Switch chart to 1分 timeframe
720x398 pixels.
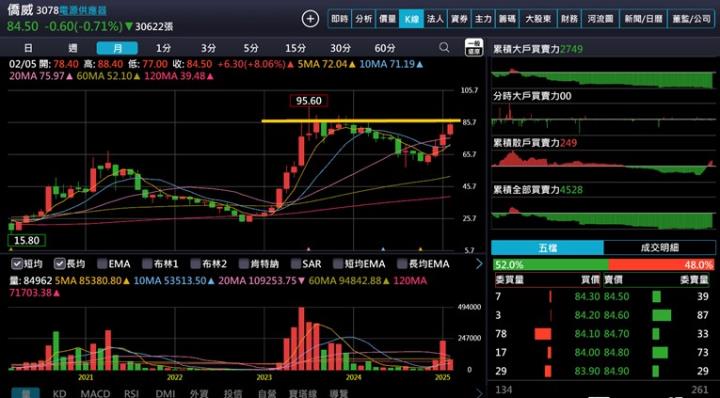(x=163, y=48)
